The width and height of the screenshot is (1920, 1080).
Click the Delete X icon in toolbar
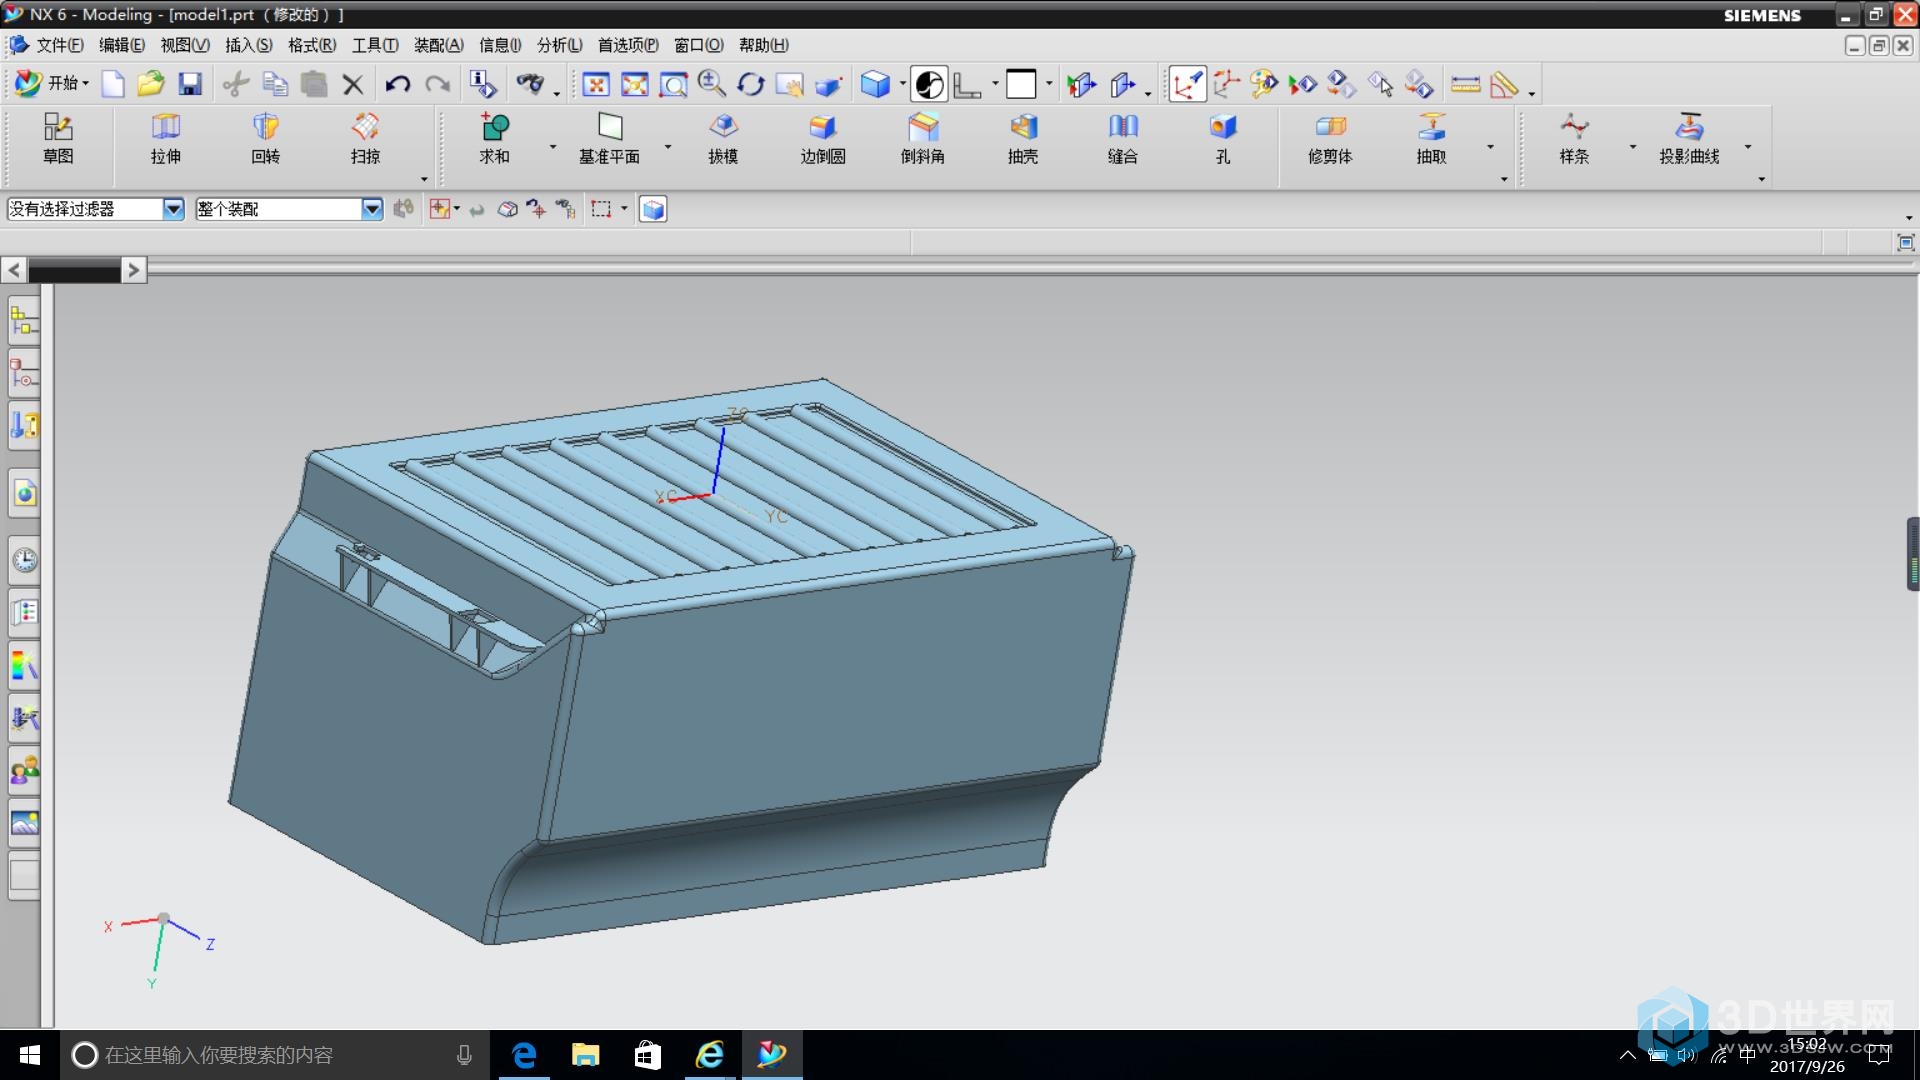352,85
